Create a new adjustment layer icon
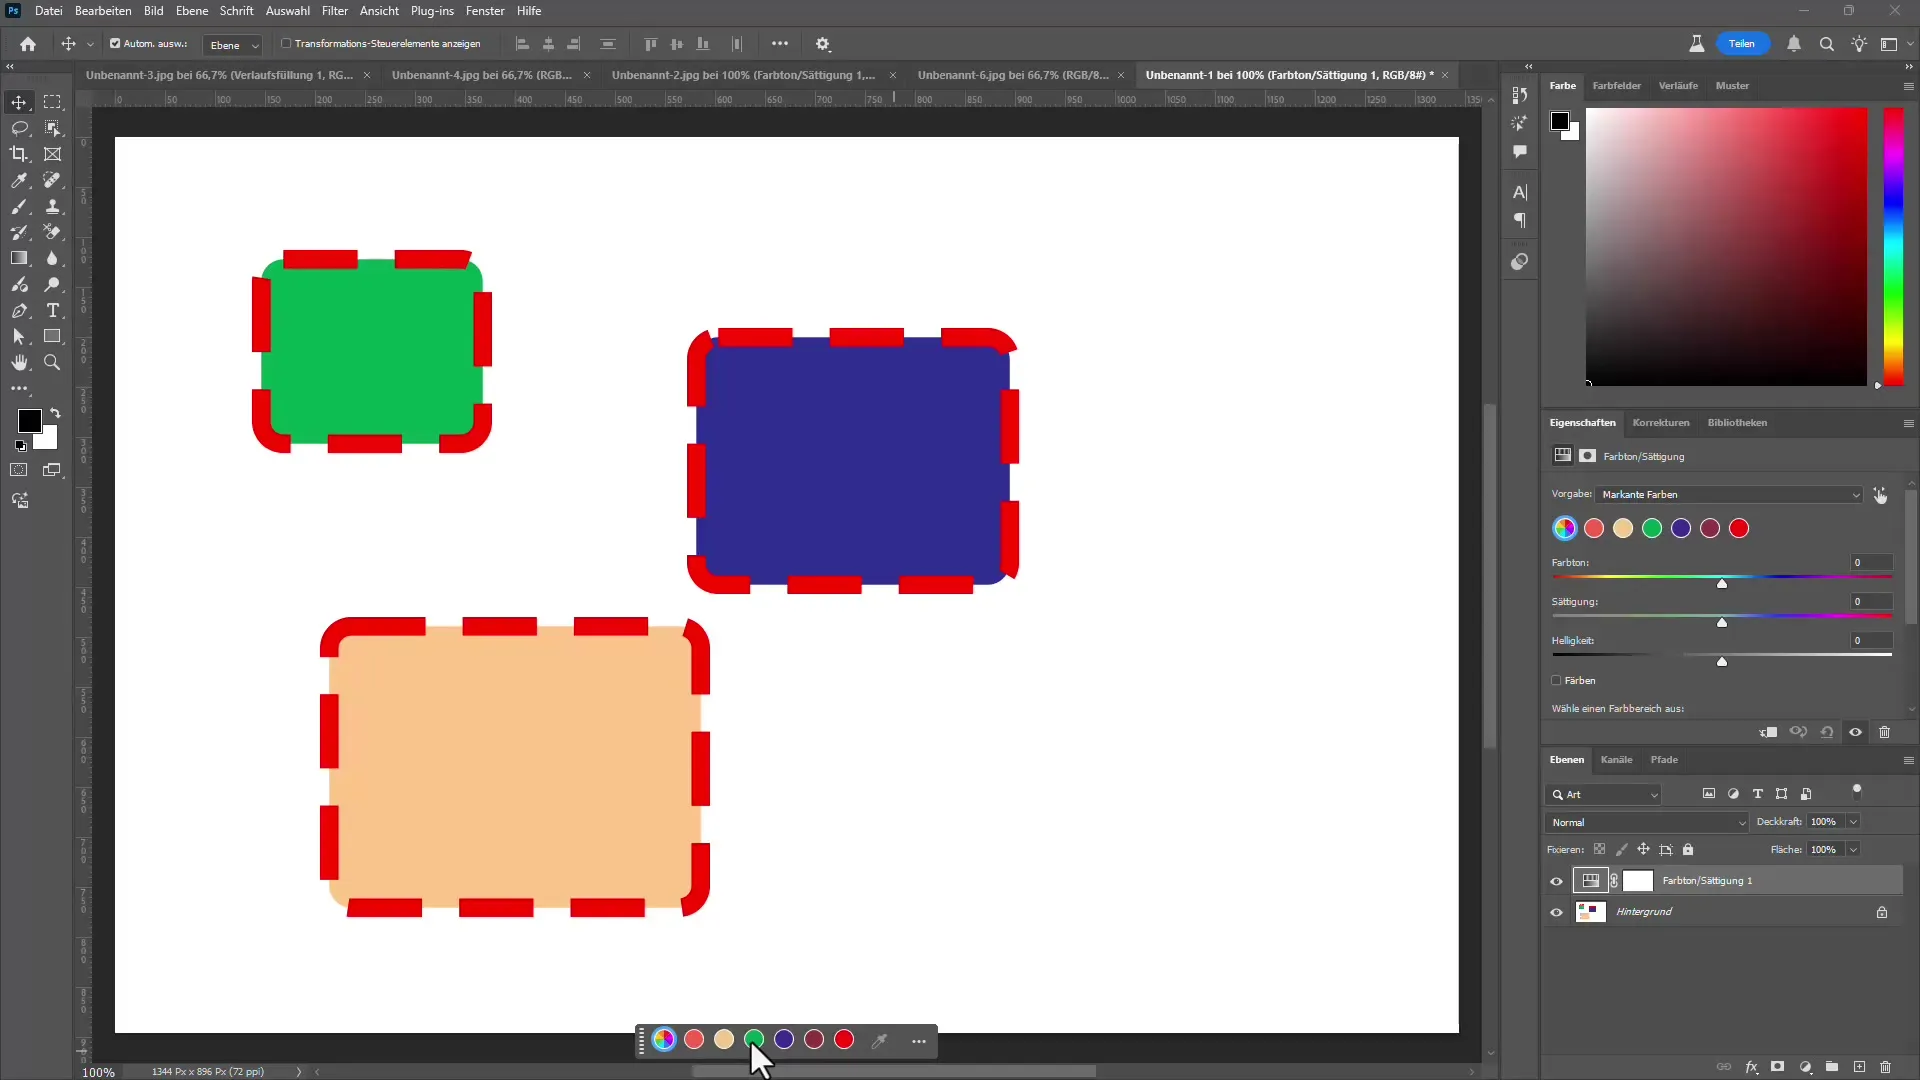The width and height of the screenshot is (1920, 1080). point(1806,1067)
